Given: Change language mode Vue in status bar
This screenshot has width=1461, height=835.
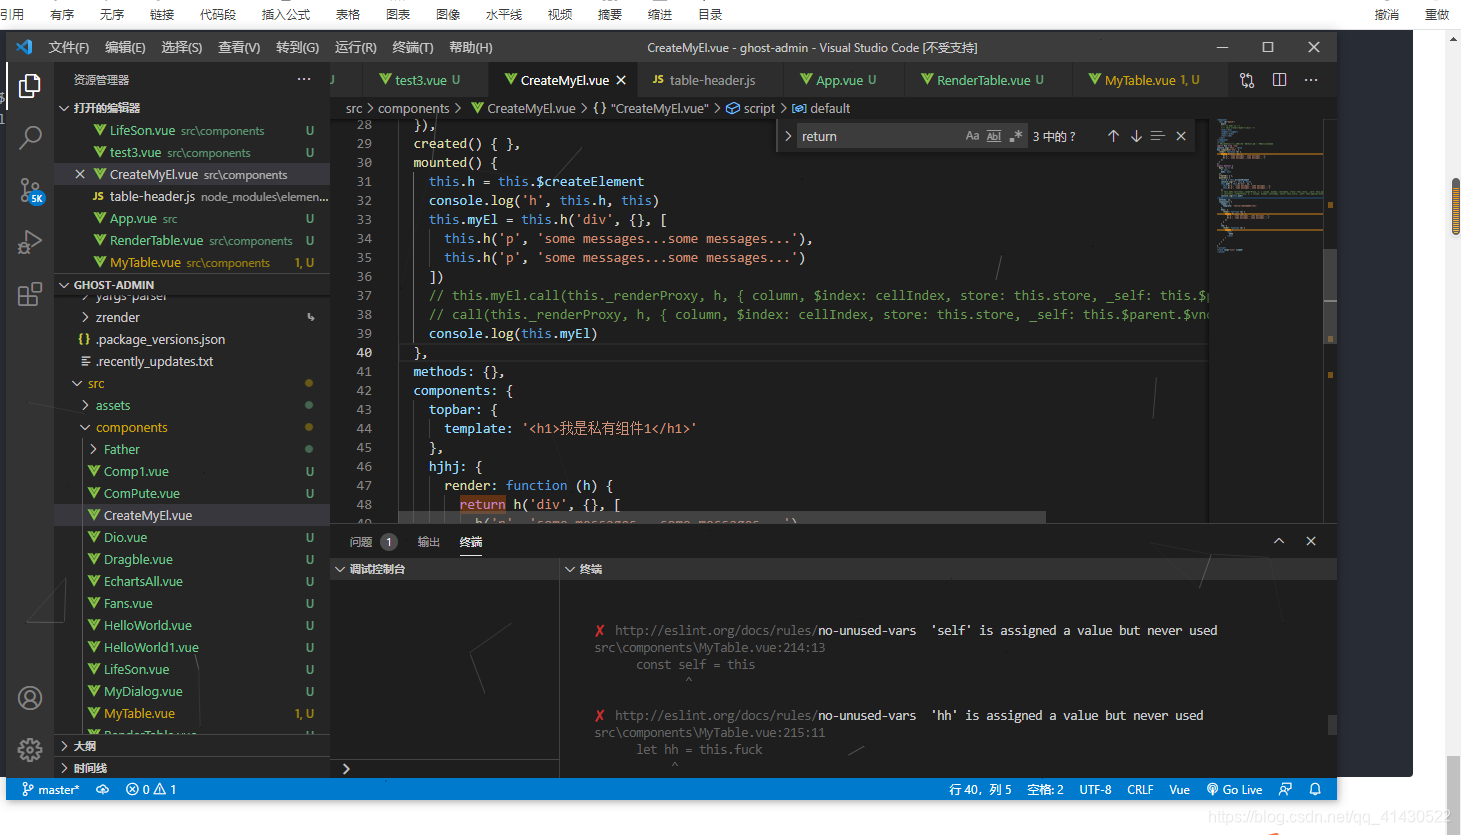Looking at the screenshot, I should tap(1179, 789).
